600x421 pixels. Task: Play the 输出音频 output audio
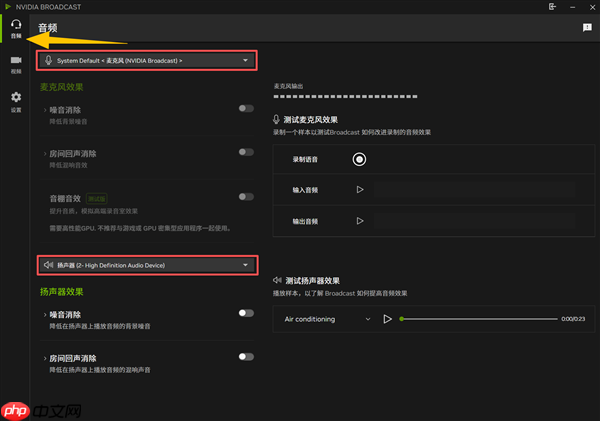point(359,221)
